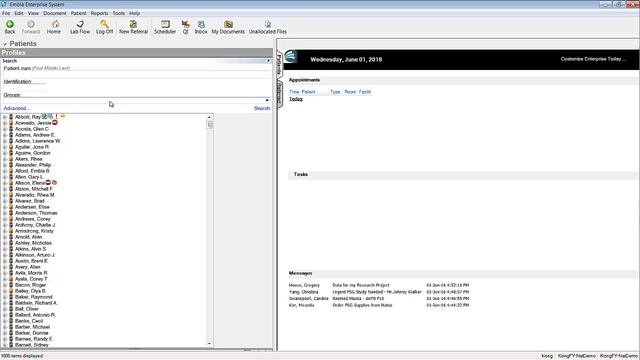Go to Home via toolbar icon

55,24
